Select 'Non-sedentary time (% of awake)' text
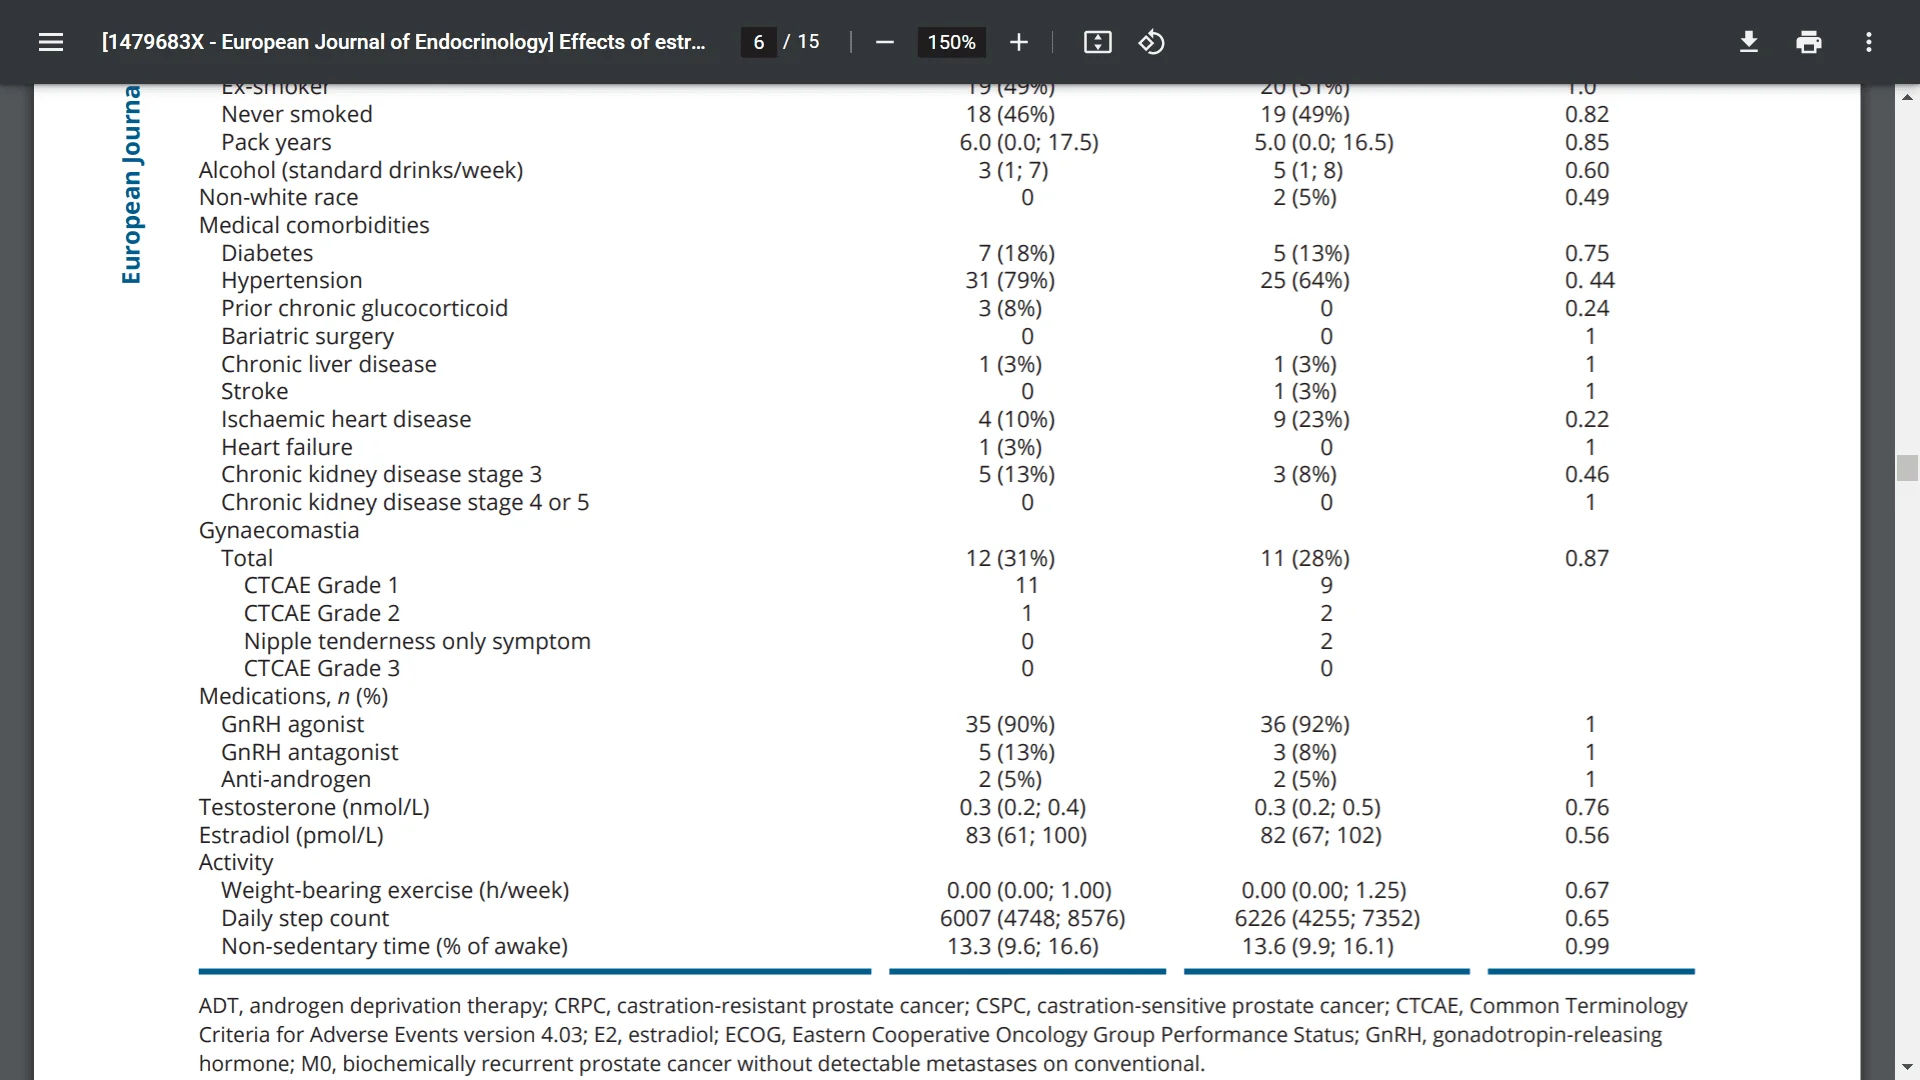Image resolution: width=1920 pixels, height=1080 pixels. pos(394,946)
